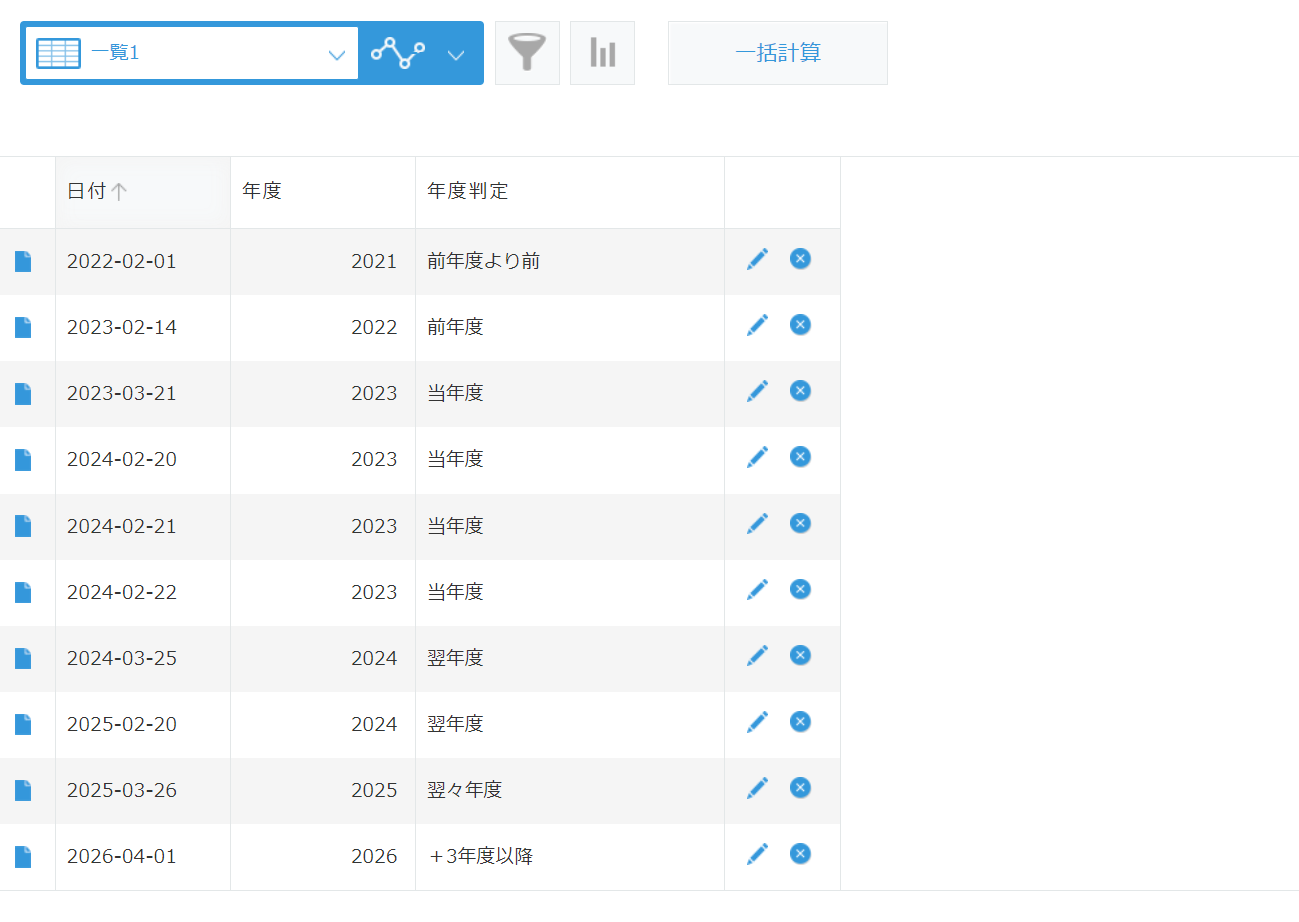Click the 一括計算 button
Screen dimensions: 1299x922
coord(778,53)
